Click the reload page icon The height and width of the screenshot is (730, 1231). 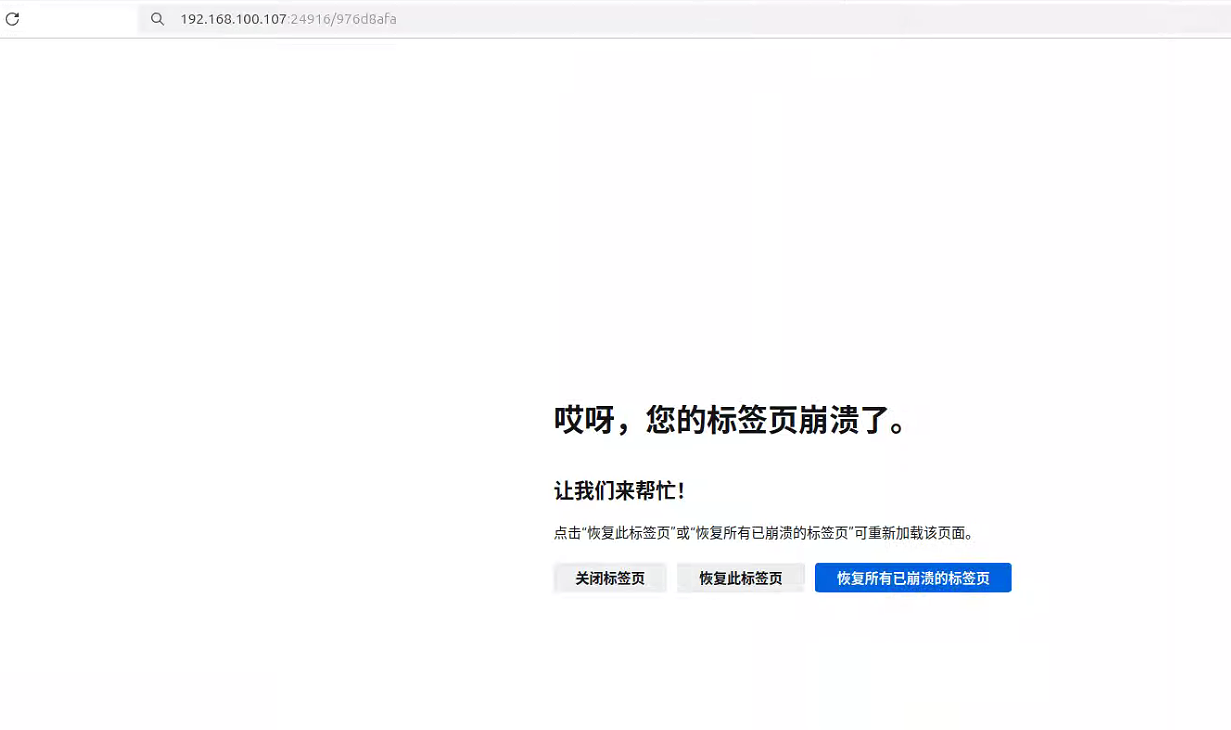tap(12, 19)
